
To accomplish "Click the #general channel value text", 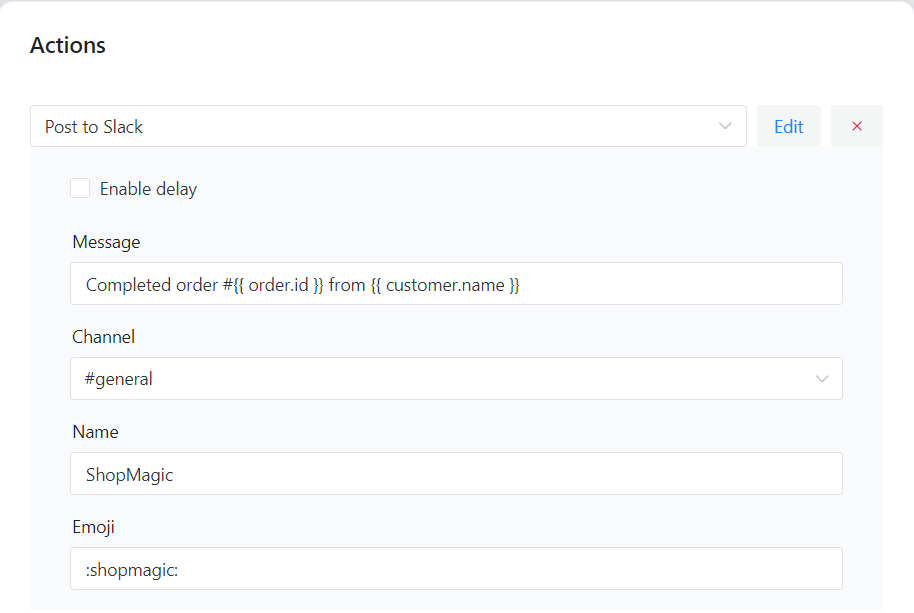I will [118, 379].
